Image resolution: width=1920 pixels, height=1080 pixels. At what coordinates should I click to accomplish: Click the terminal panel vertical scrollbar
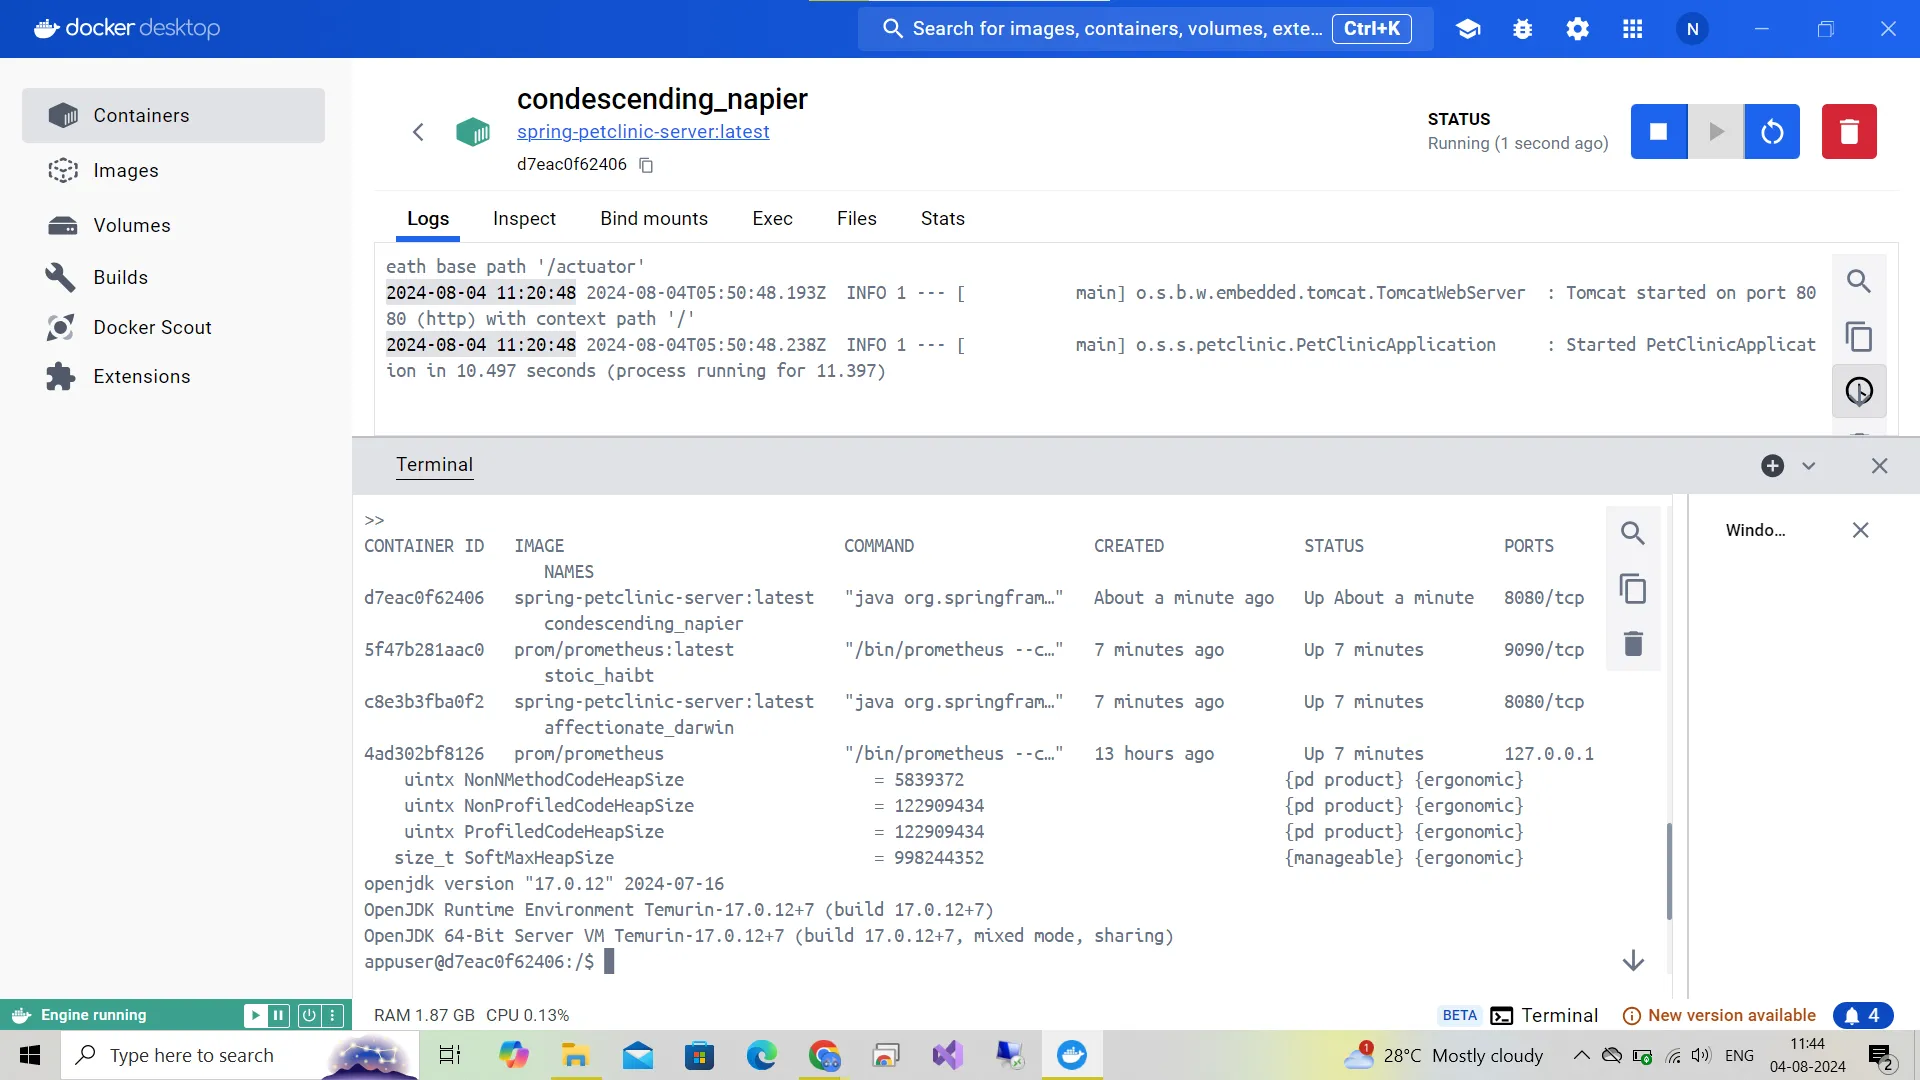(1669, 870)
